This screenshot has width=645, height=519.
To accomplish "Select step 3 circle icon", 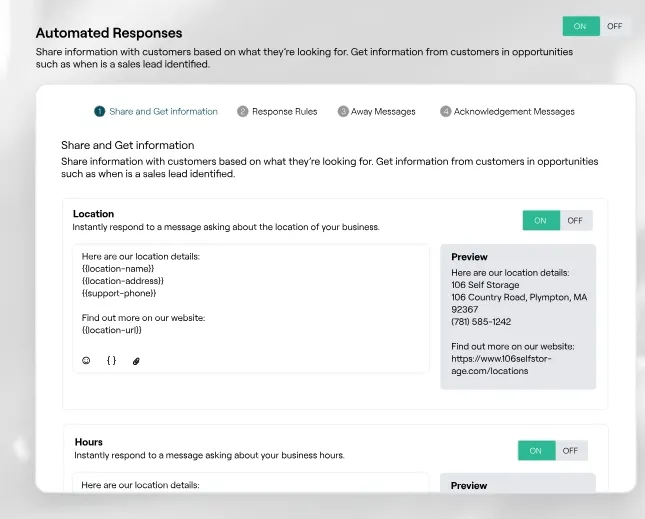I will click(x=343, y=111).
